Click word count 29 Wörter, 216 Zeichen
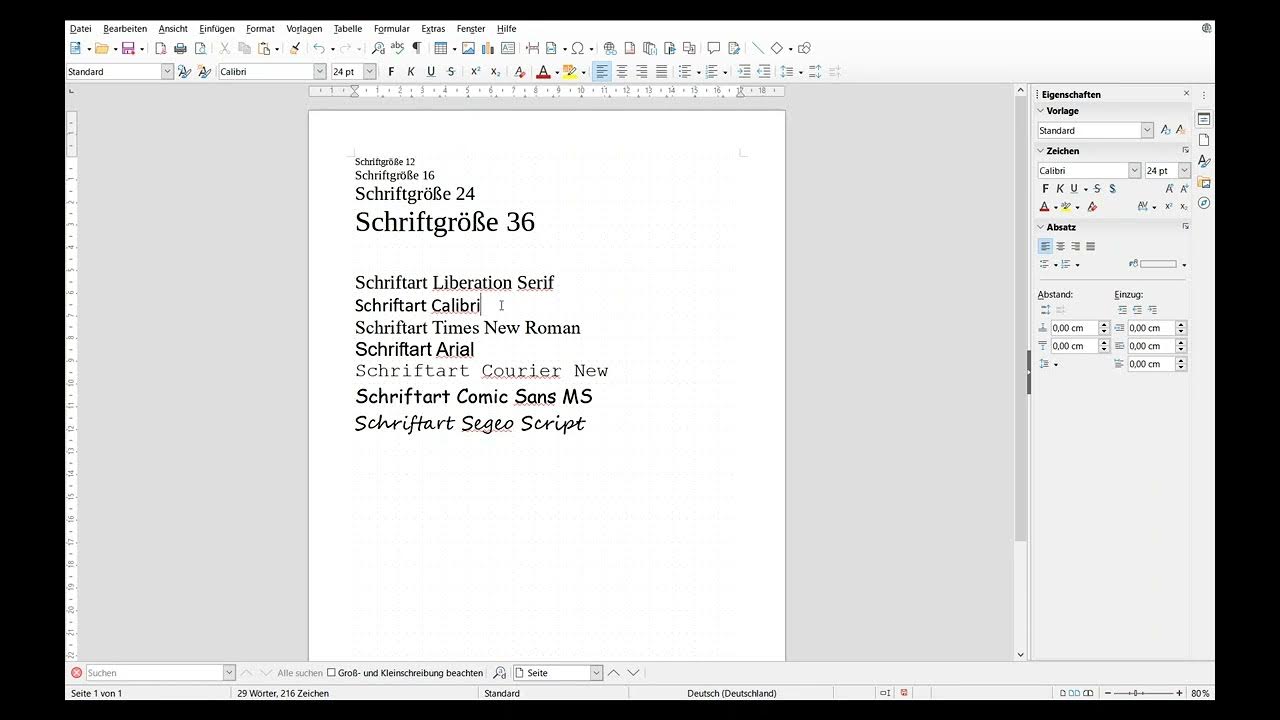The height and width of the screenshot is (720, 1280). point(283,693)
